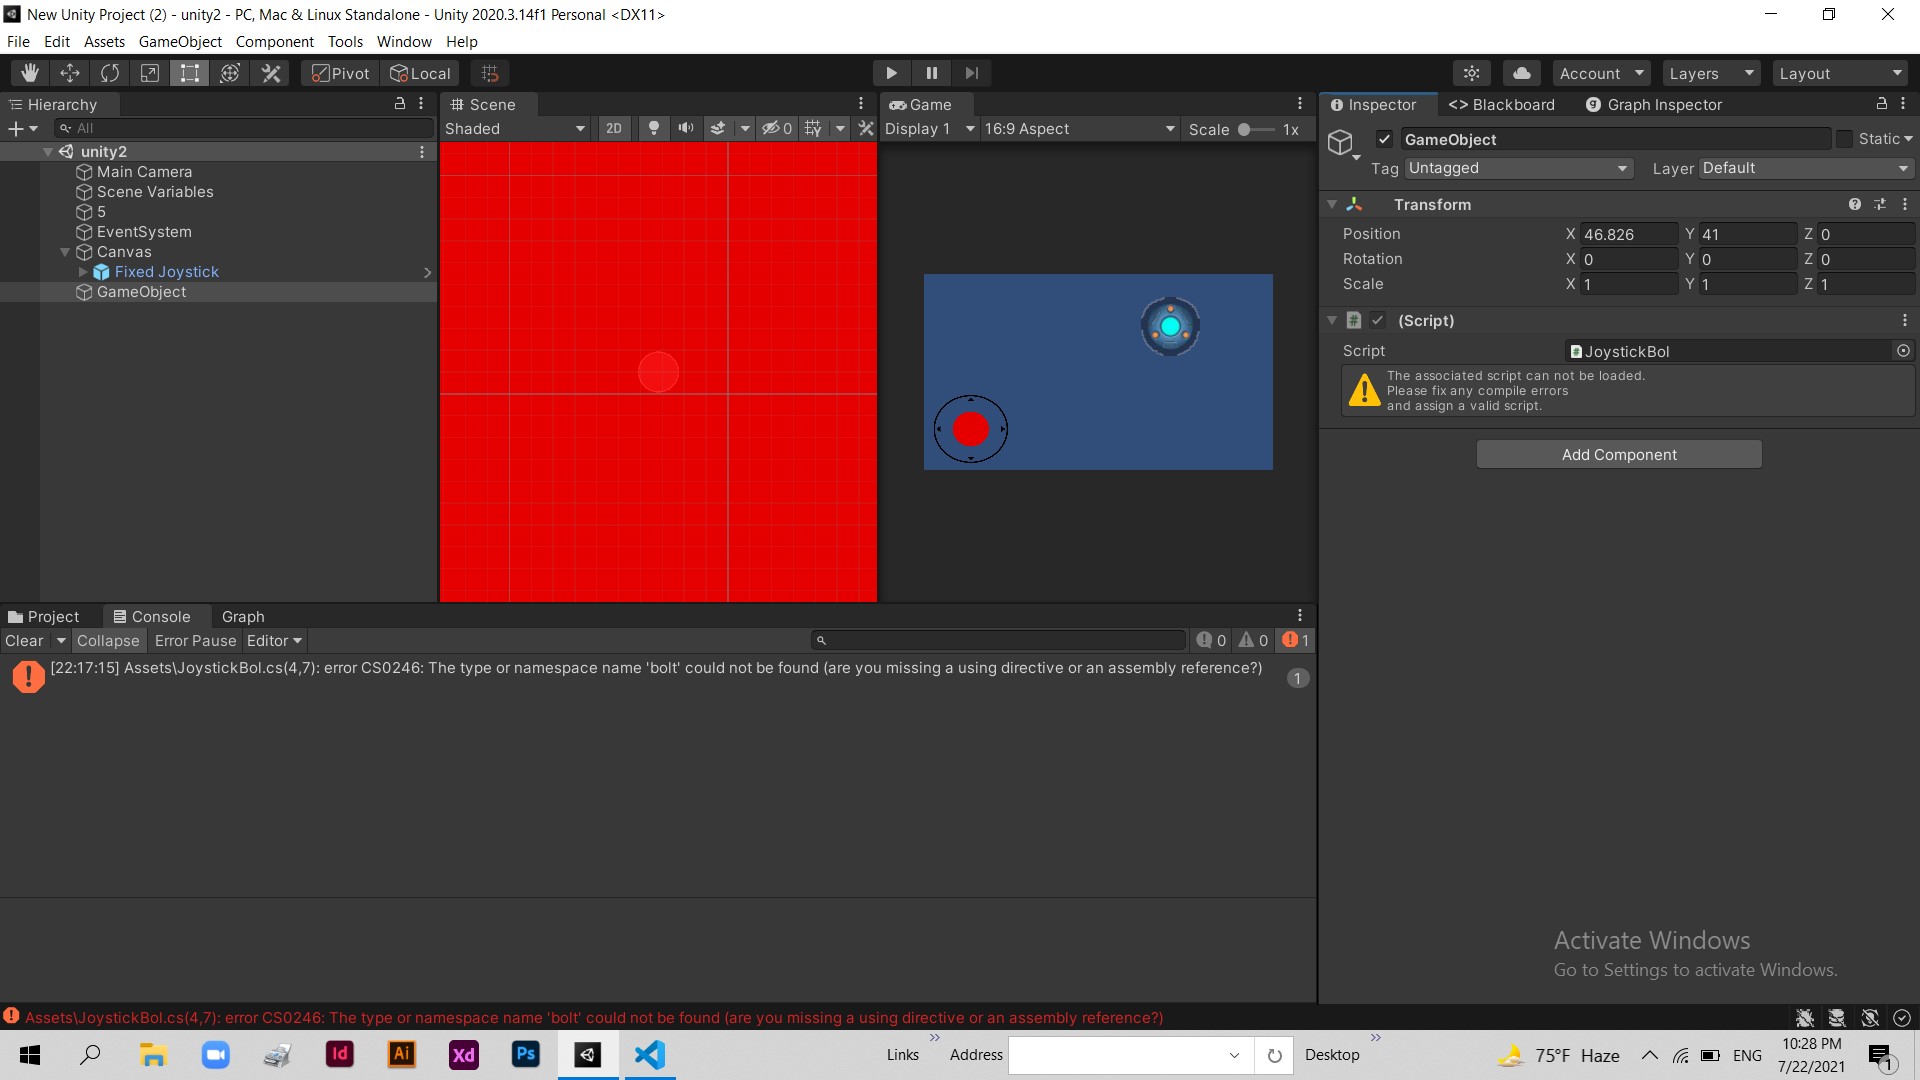Toggle scene audio speaker icon
The image size is (1920, 1080).
[686, 129]
